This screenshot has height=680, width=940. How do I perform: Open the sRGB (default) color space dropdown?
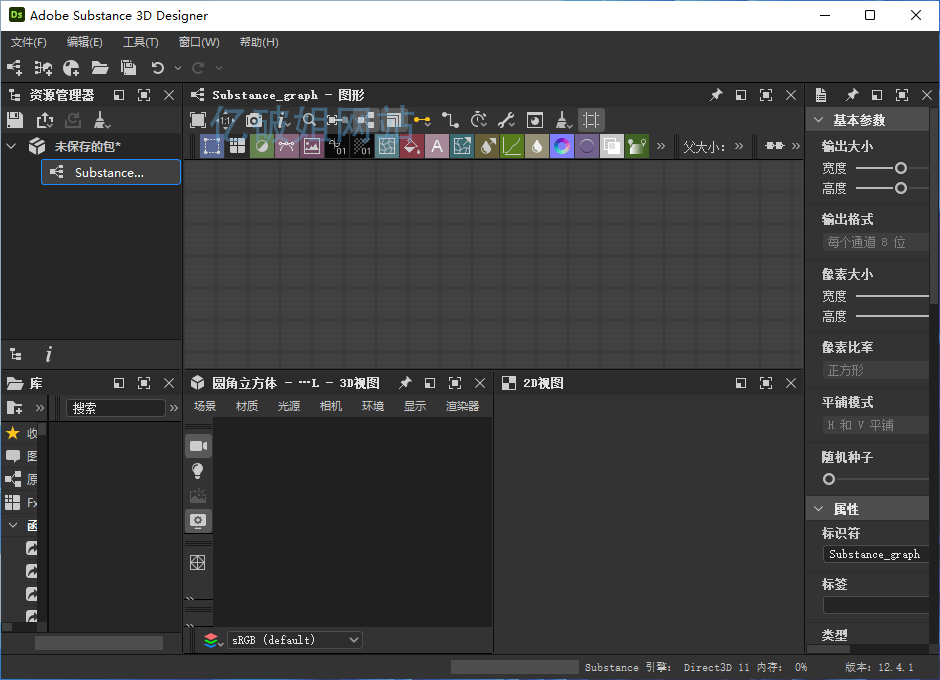click(x=295, y=640)
